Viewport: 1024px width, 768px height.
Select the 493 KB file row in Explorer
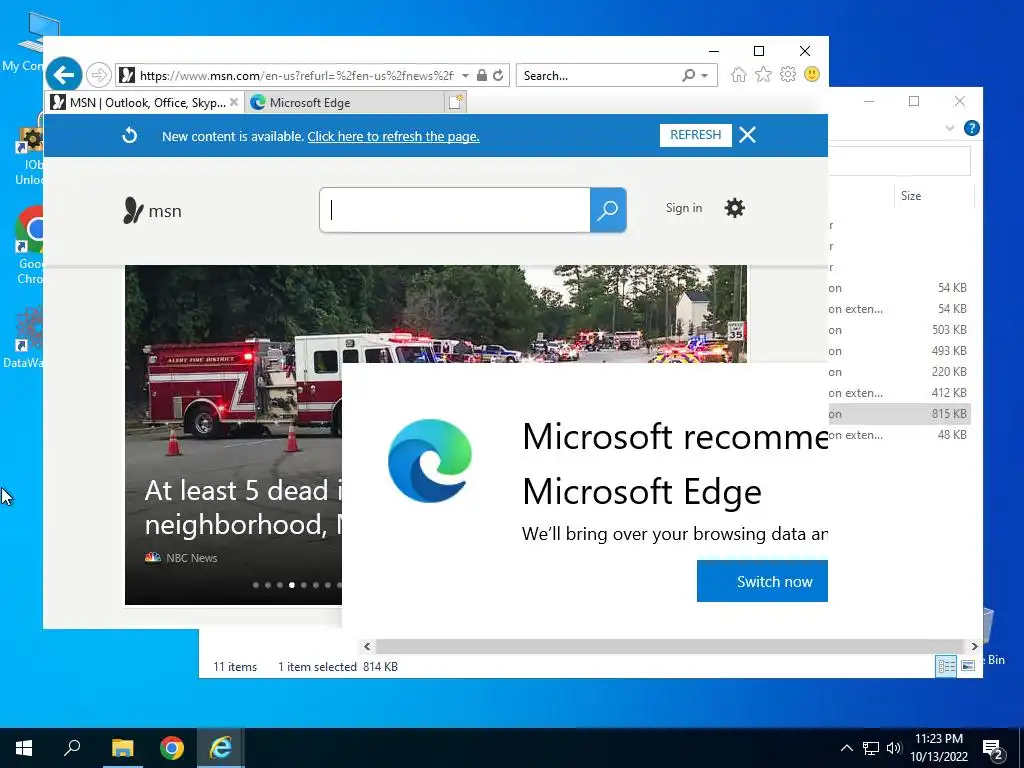[x=899, y=351]
